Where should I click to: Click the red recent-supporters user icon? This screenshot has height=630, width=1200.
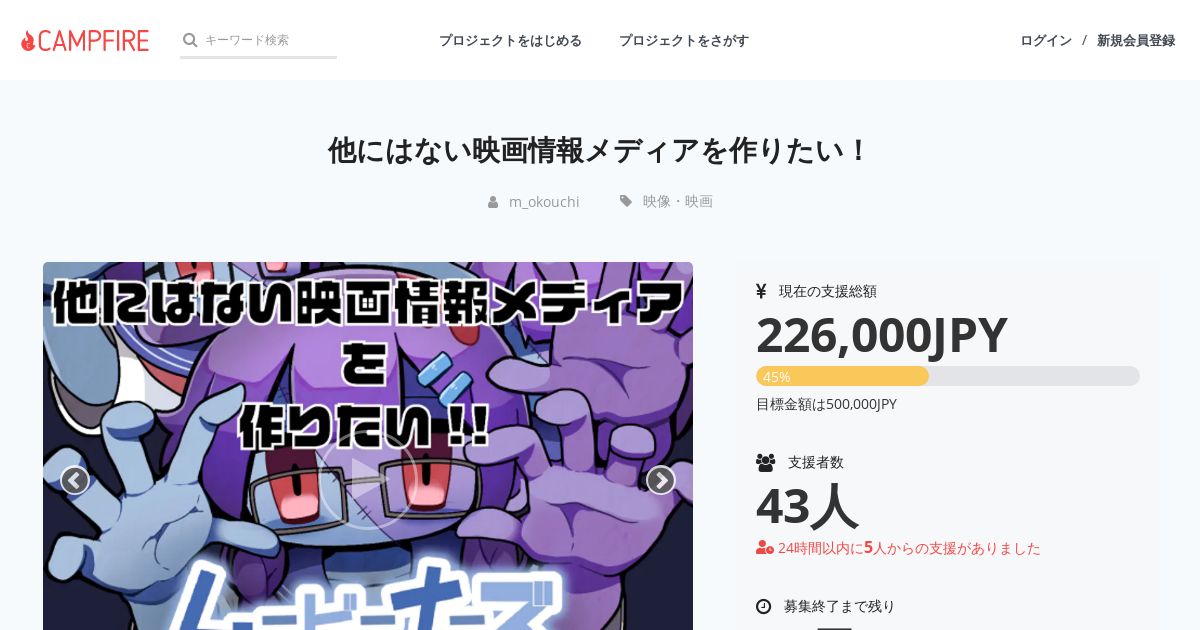(765, 547)
